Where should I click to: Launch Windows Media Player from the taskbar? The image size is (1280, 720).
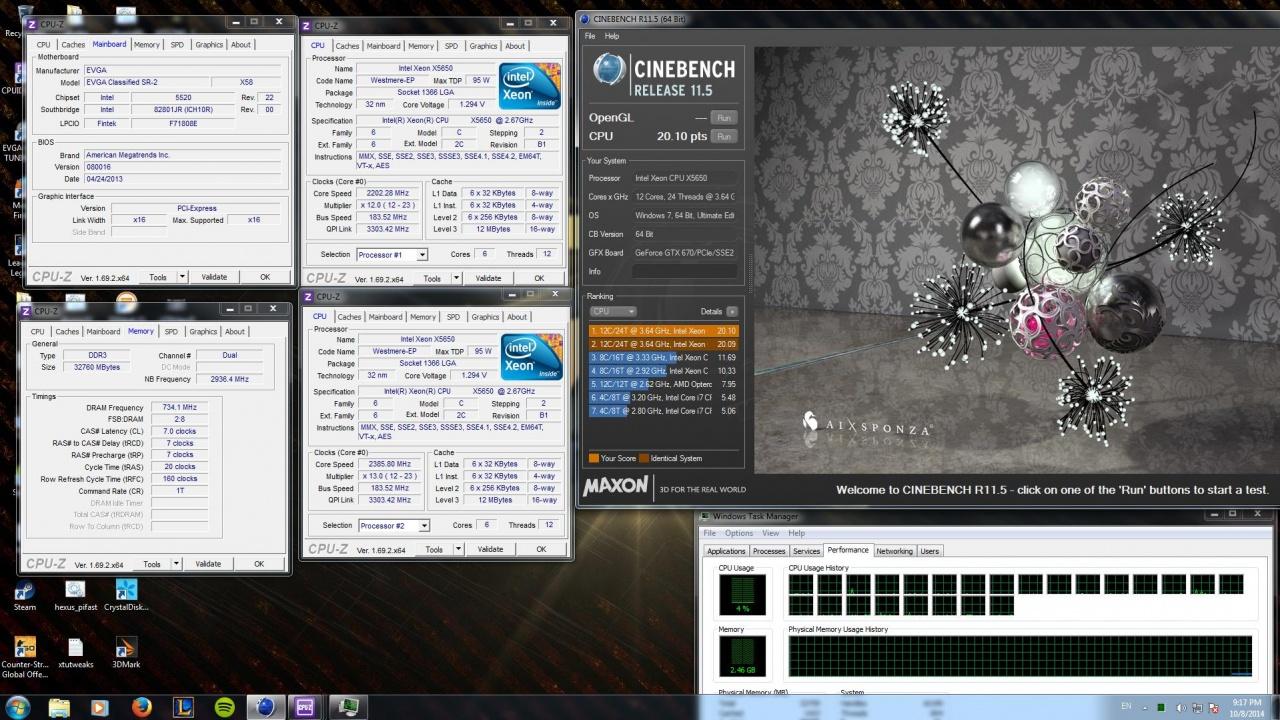[99, 707]
